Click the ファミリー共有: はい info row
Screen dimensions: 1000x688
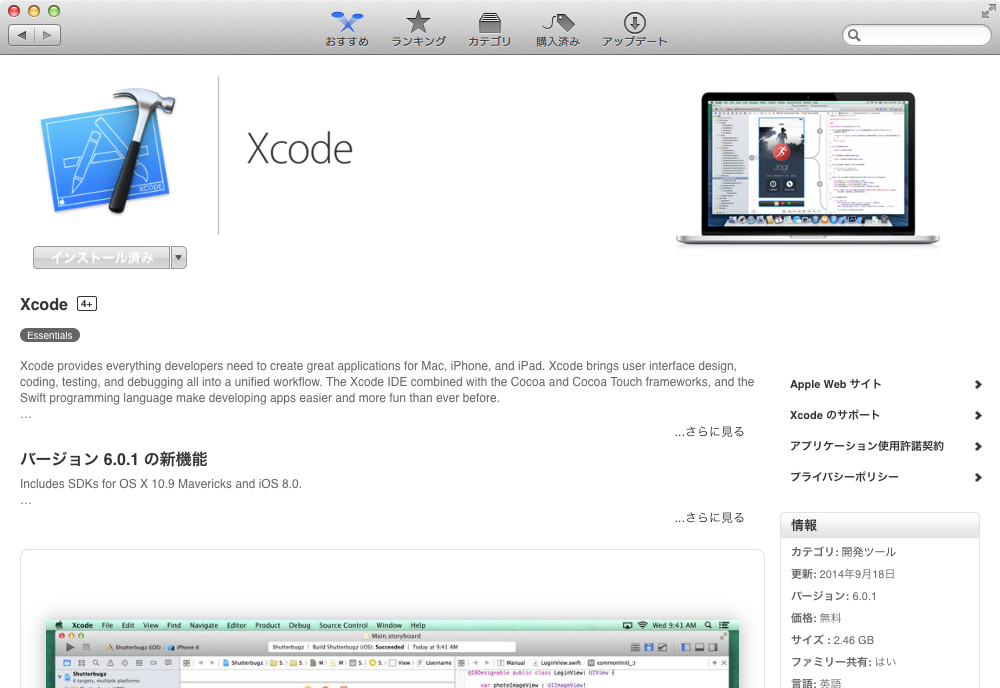[843, 662]
